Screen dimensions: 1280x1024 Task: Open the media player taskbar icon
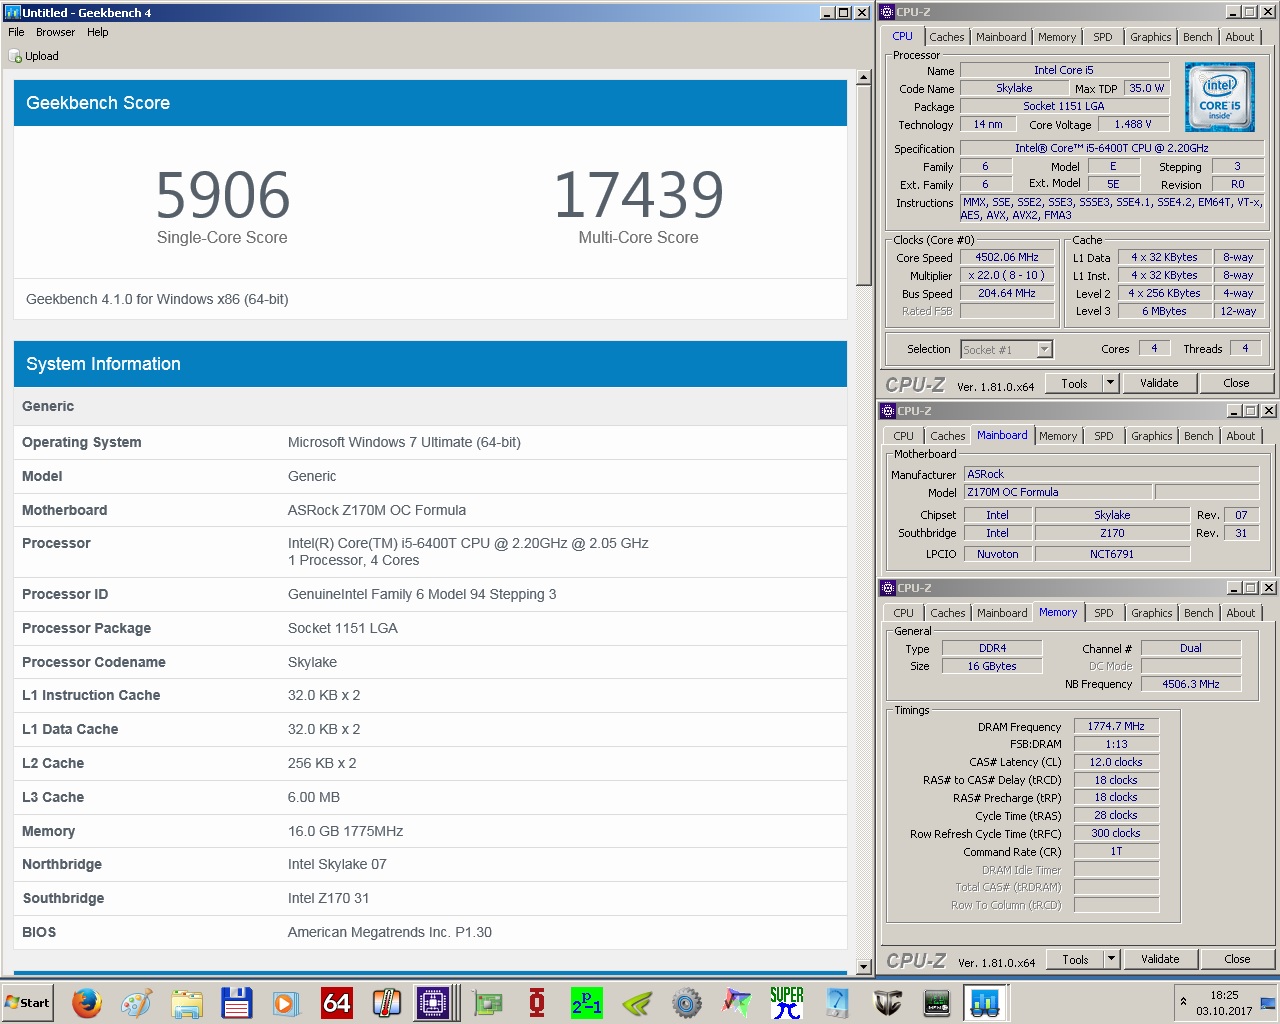286,1002
